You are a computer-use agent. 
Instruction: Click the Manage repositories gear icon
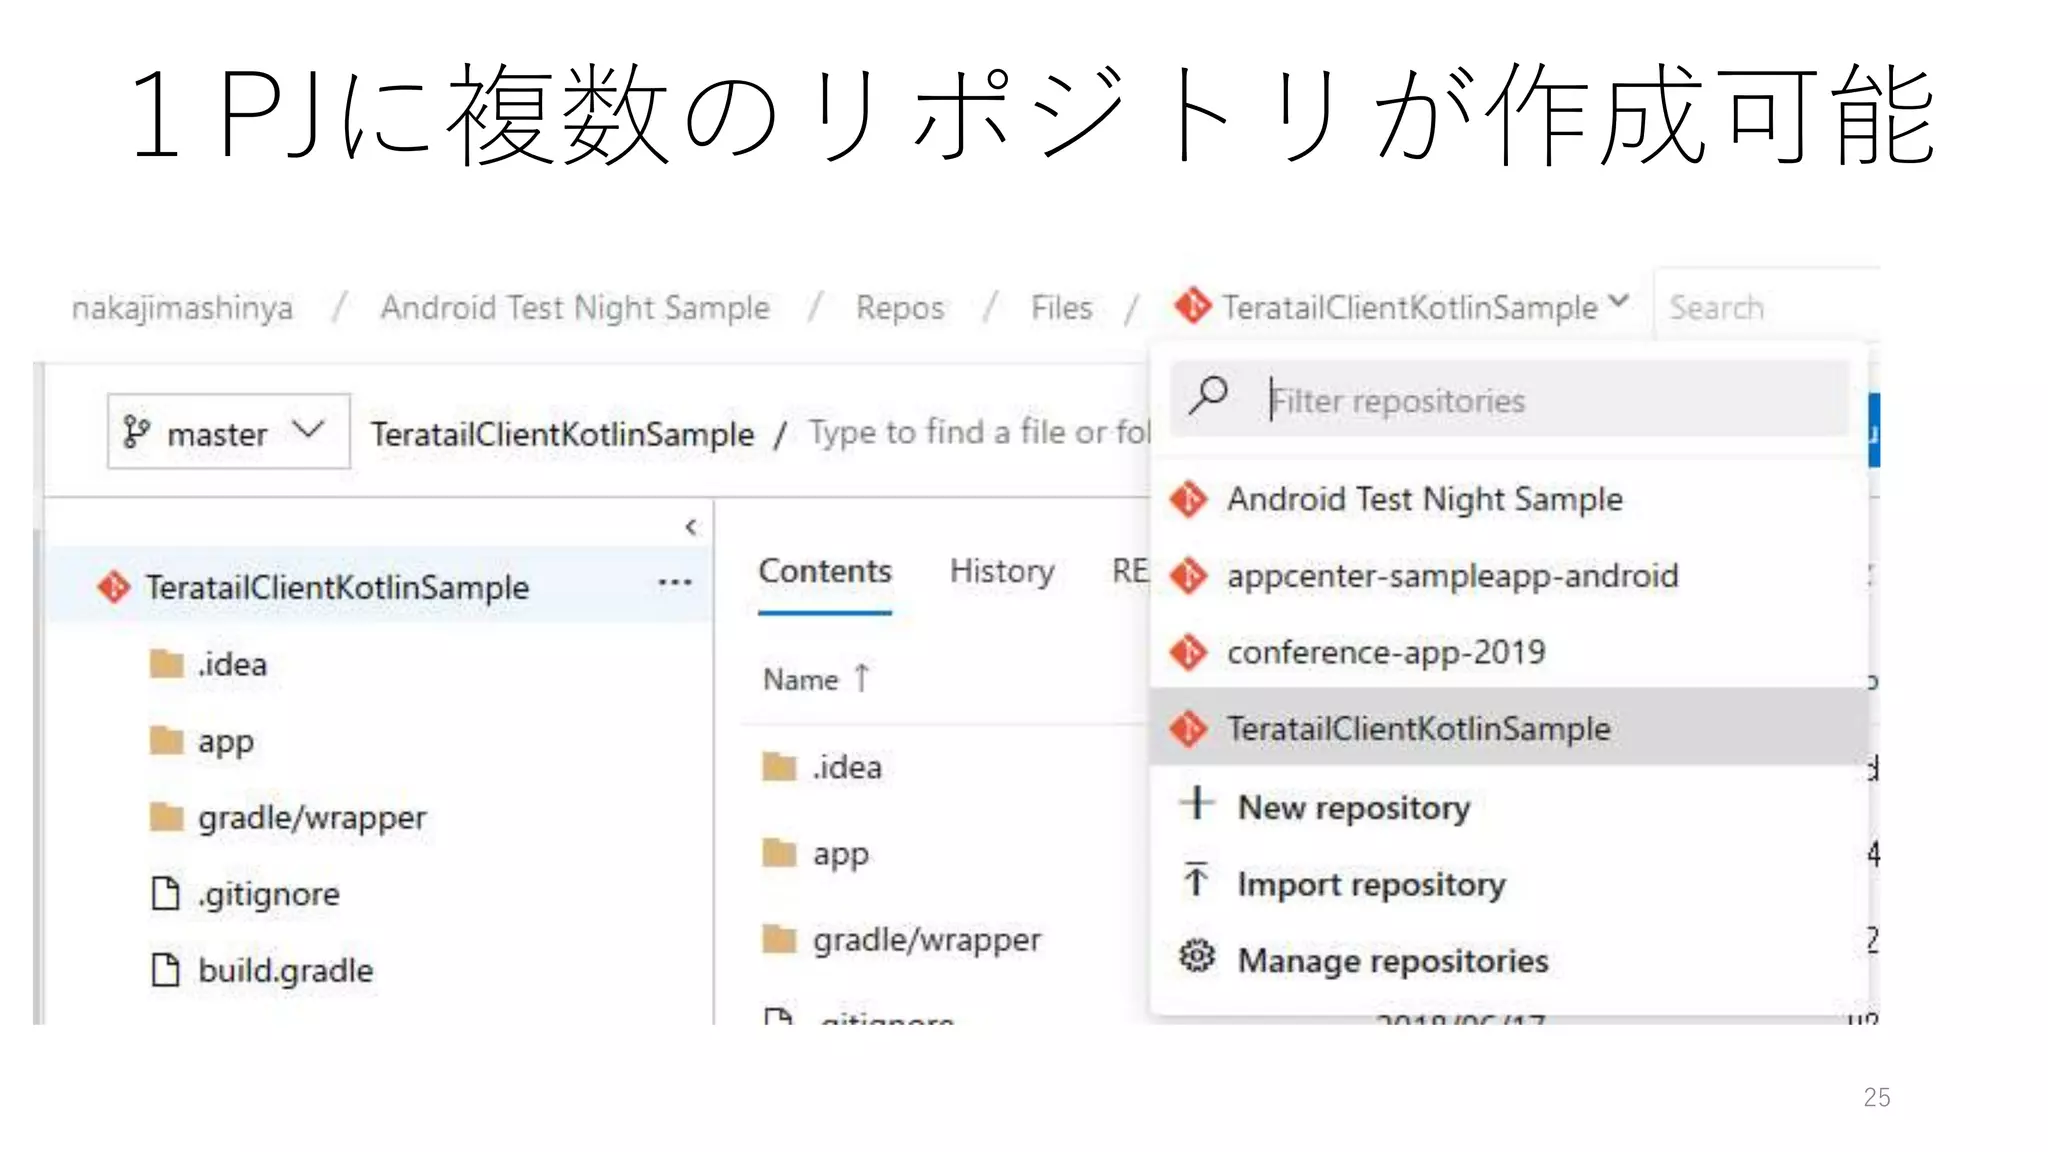[1196, 957]
